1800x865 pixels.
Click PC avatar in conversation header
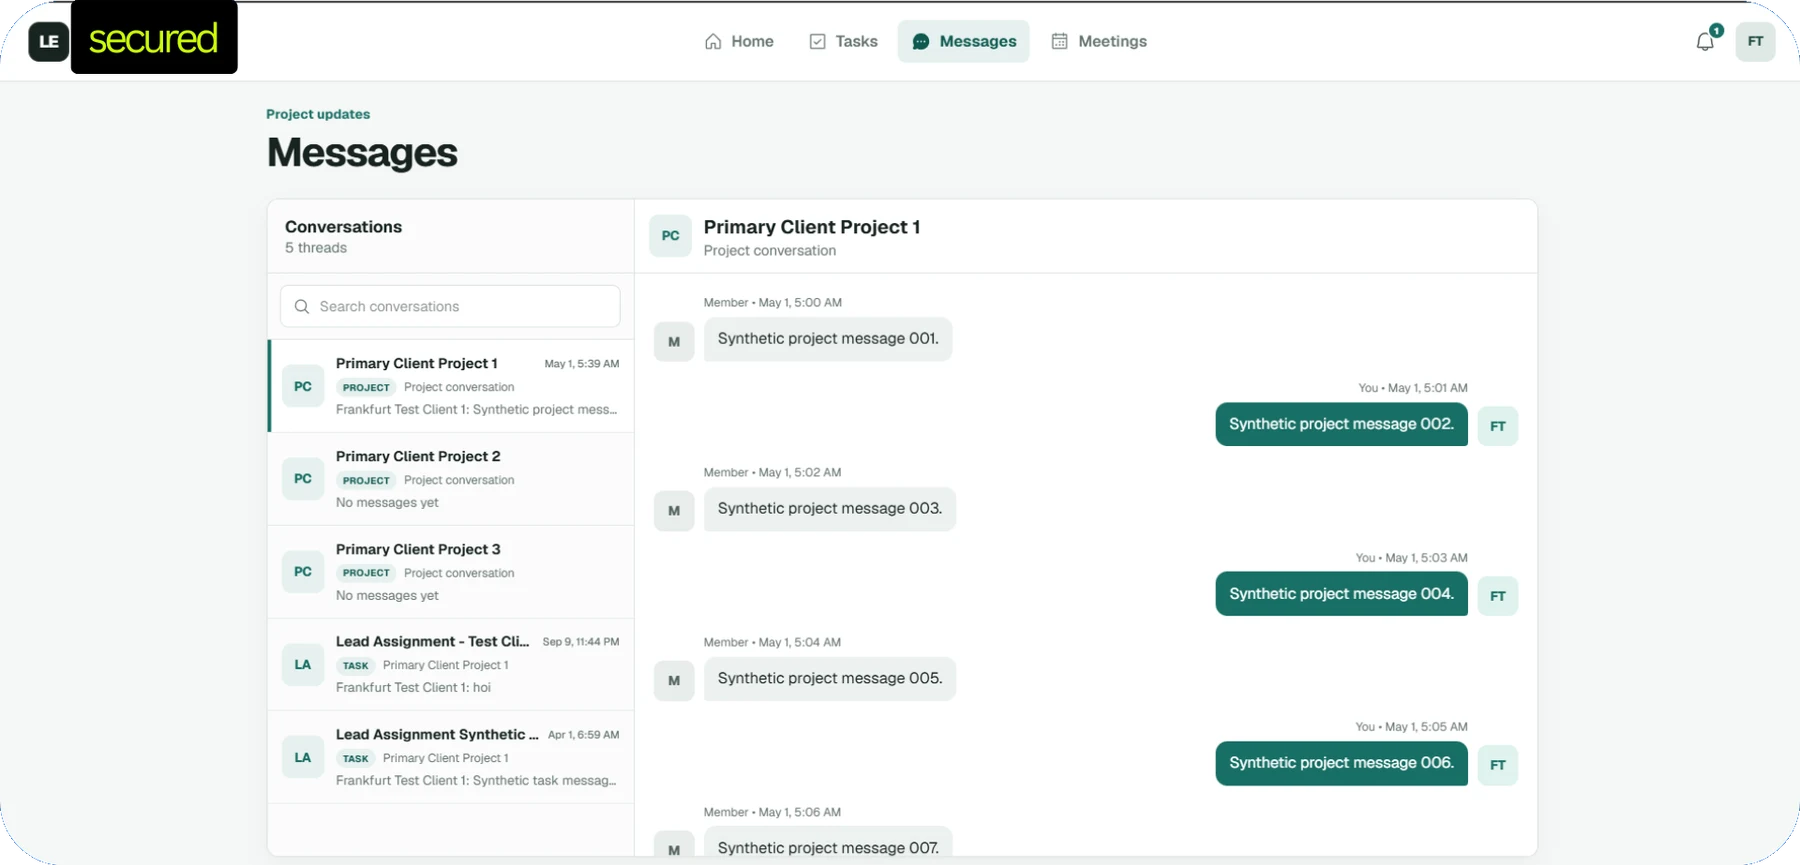click(670, 236)
